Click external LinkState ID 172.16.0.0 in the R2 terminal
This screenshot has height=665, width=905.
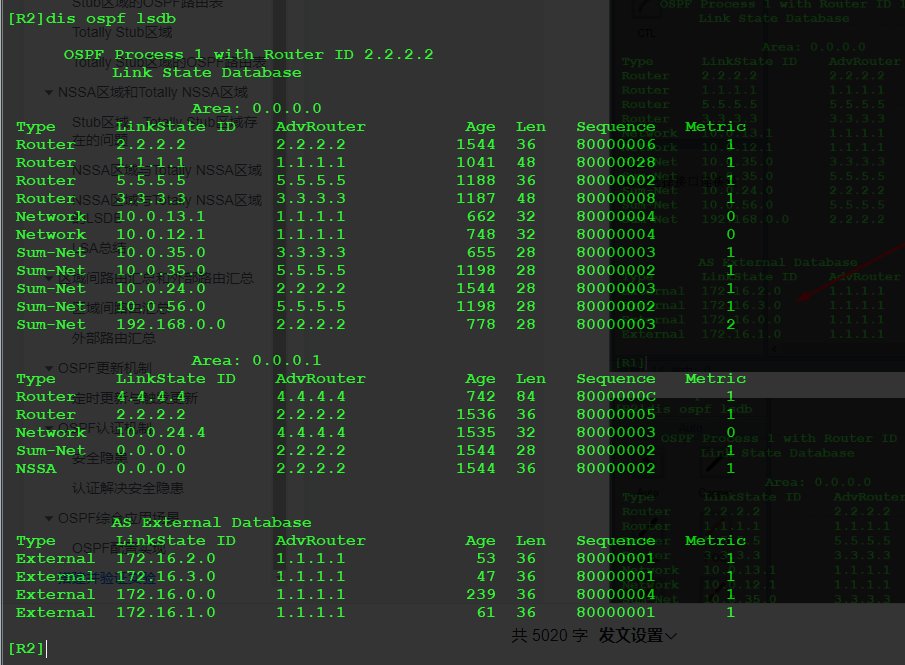coord(166,594)
